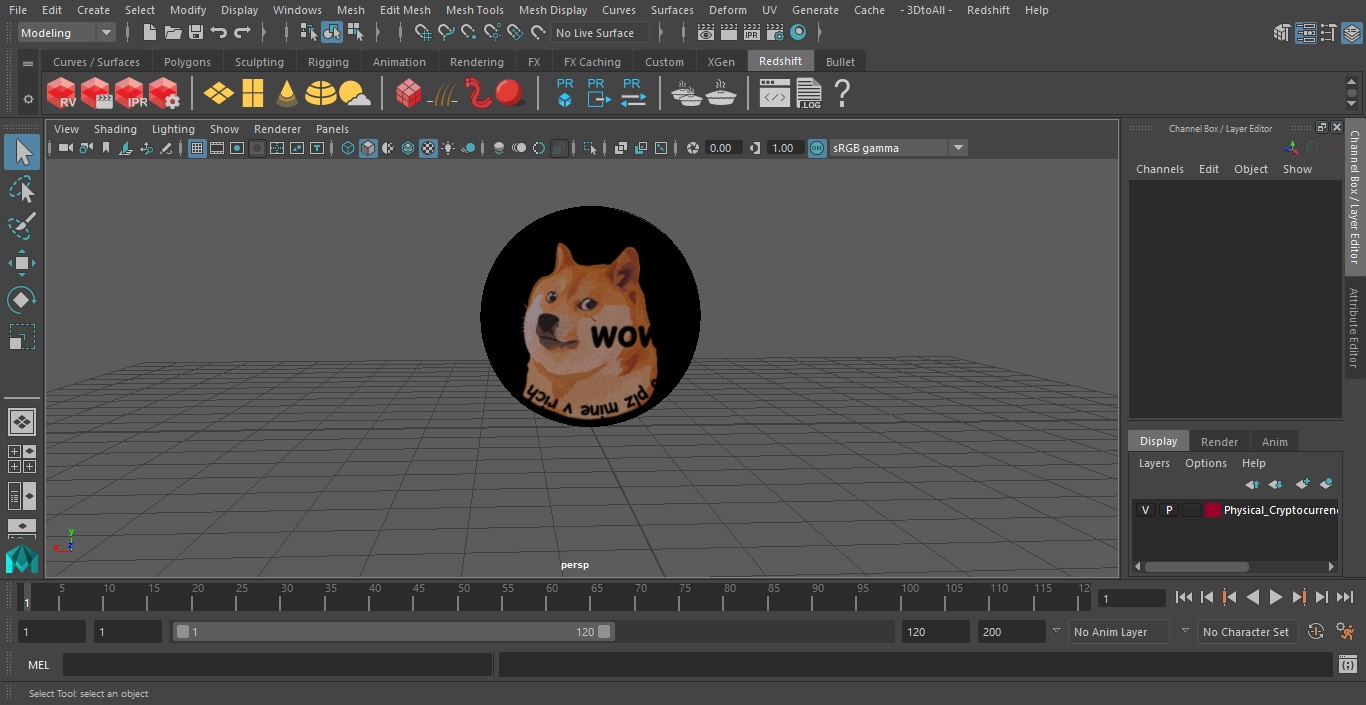Open the Channels menu in Channel Box

pyautogui.click(x=1159, y=169)
